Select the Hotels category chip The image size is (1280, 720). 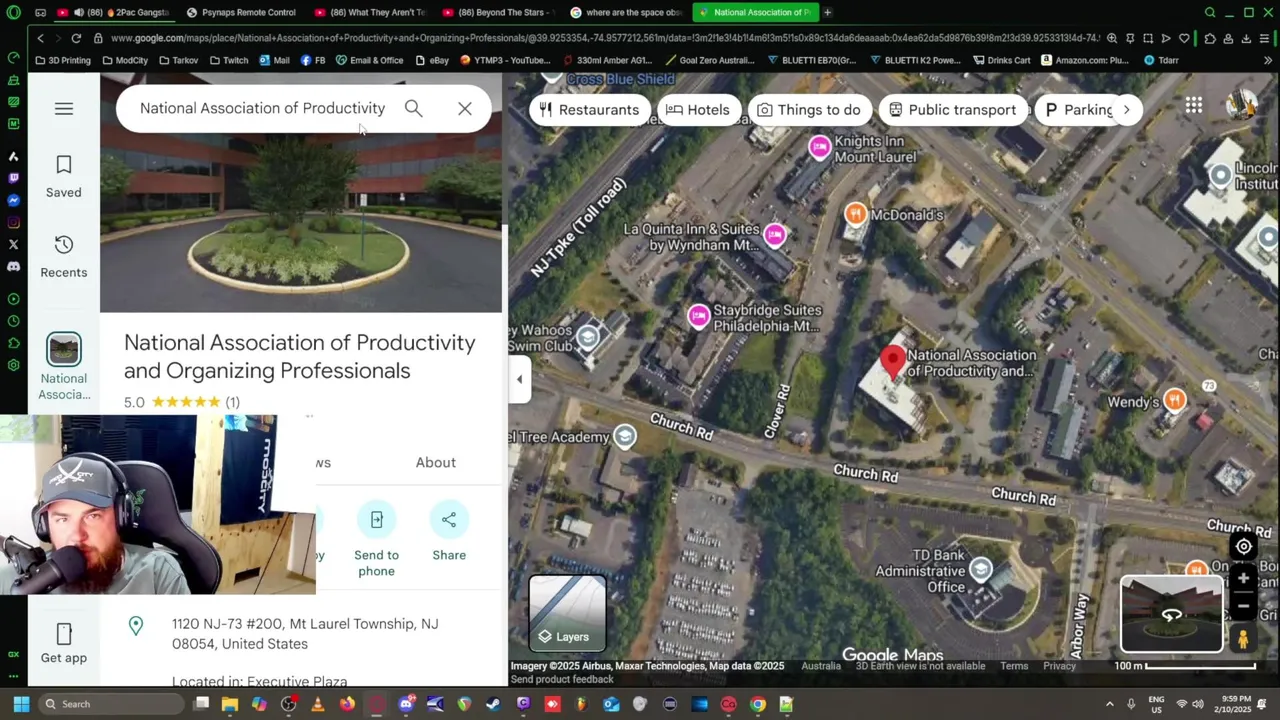[697, 110]
